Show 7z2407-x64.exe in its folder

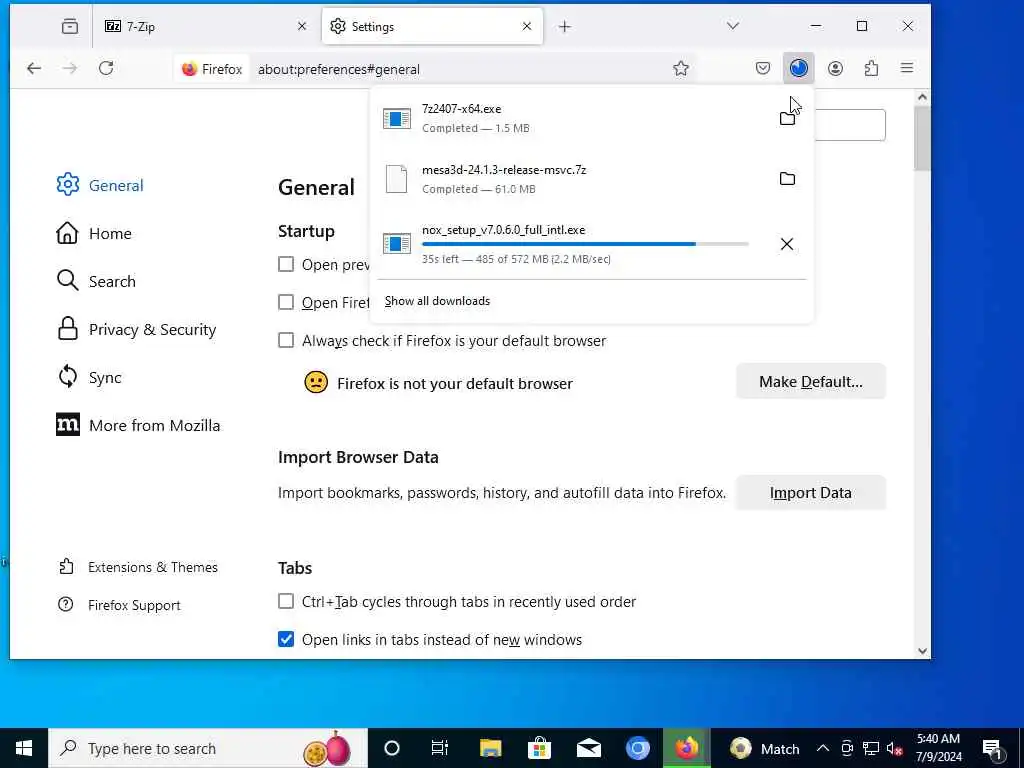(787, 118)
